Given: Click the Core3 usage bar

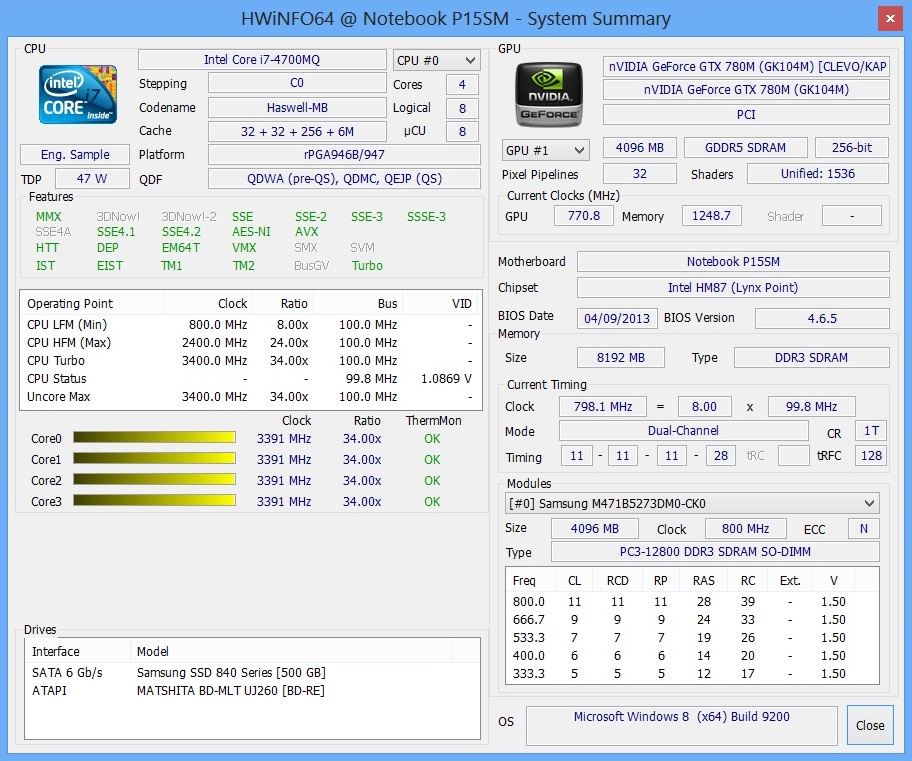Looking at the screenshot, I should [154, 500].
